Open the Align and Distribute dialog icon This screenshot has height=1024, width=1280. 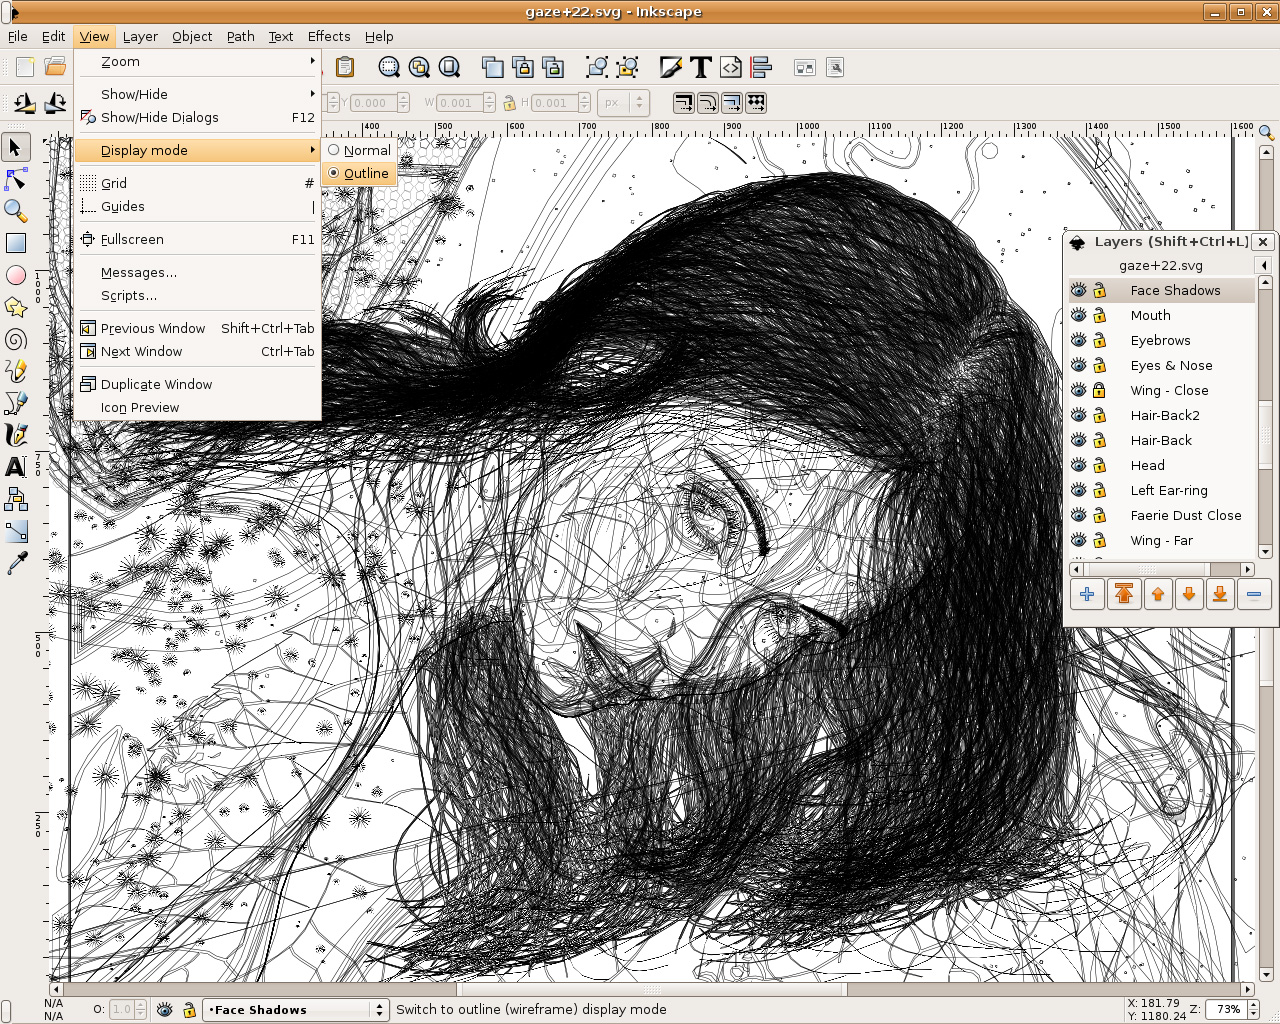point(760,67)
